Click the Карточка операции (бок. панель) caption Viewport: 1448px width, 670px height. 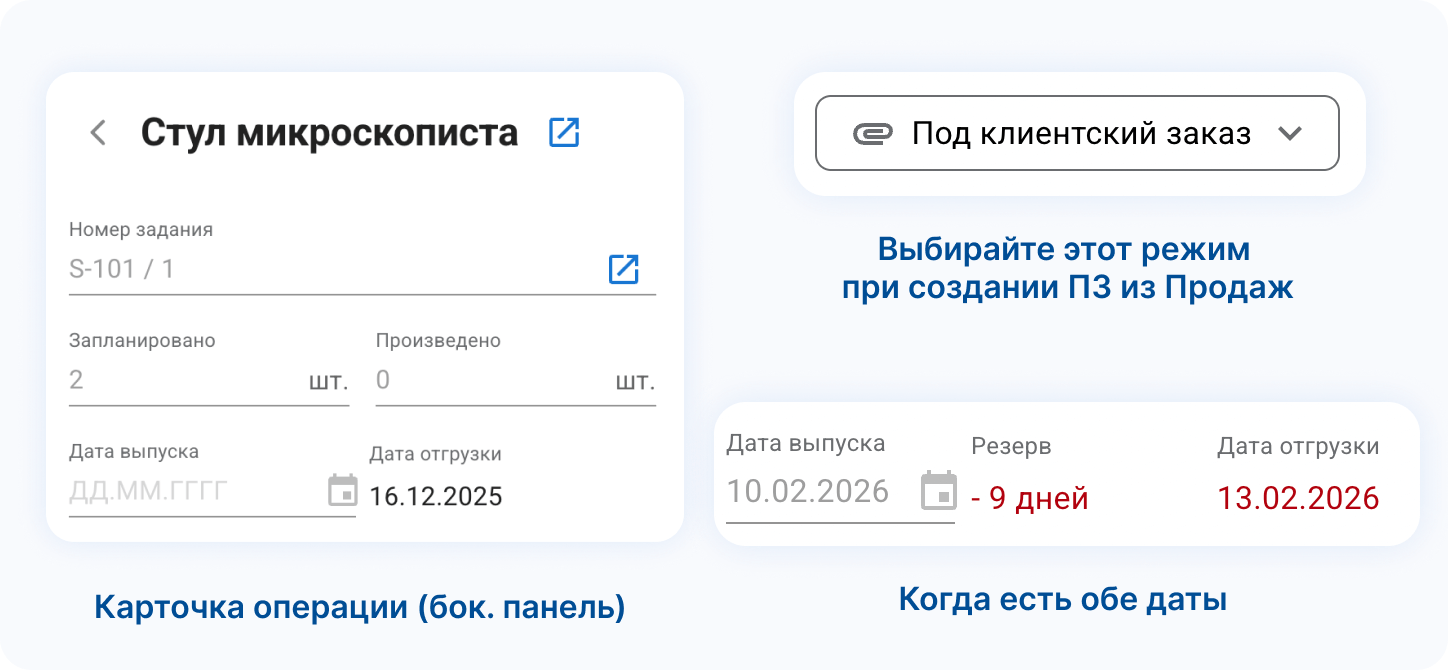[360, 607]
